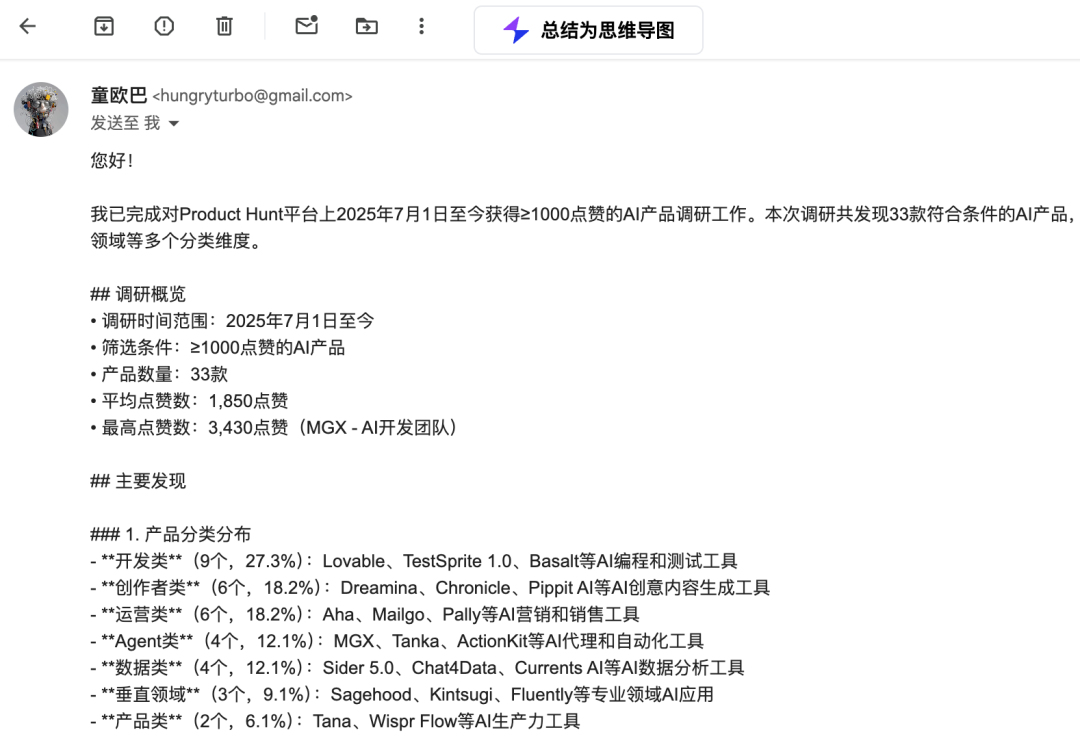Image resolution: width=1080 pixels, height=743 pixels.
Task: Click the 产品类 (2个,6.1%) line
Action: click(x=335, y=722)
